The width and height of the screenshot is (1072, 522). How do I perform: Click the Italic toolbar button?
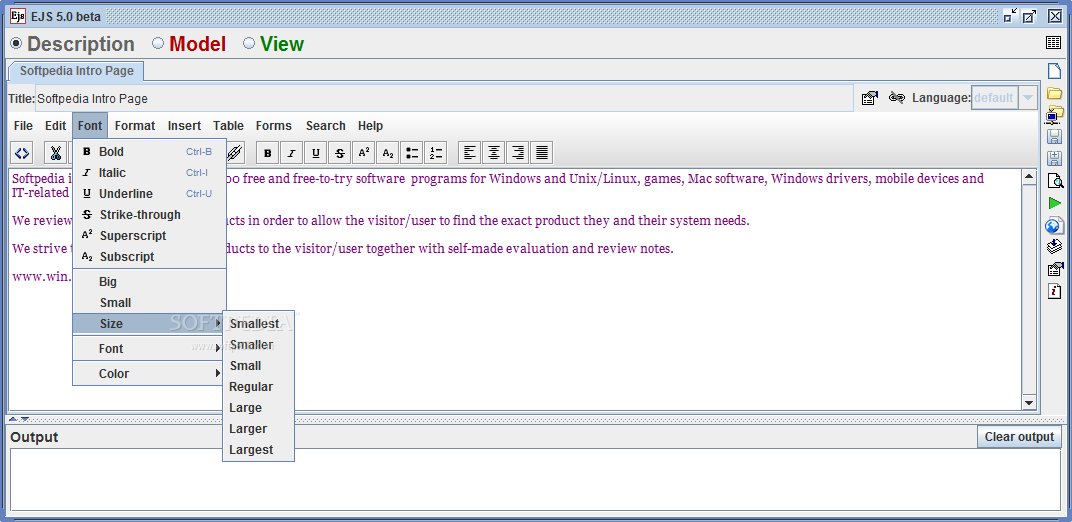(291, 152)
